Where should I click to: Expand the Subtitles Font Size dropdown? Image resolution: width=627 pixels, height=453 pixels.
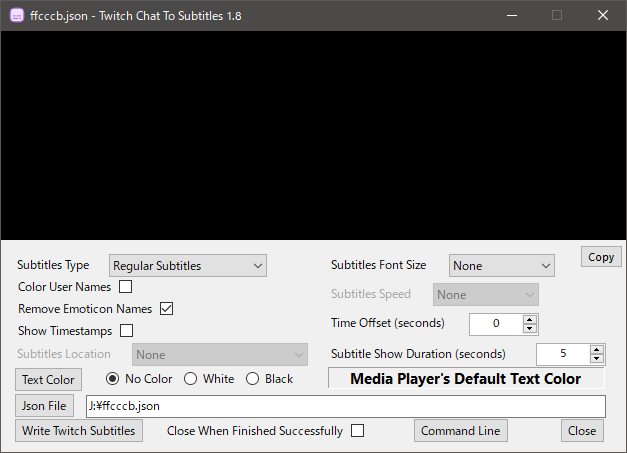tap(501, 266)
